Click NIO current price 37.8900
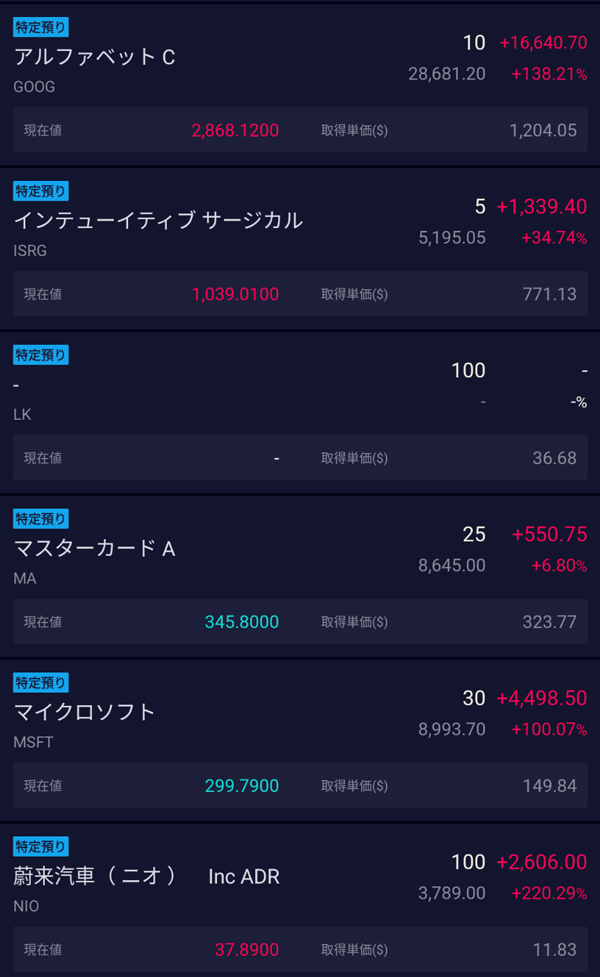Screen dimensions: 600x977 pos(246,950)
